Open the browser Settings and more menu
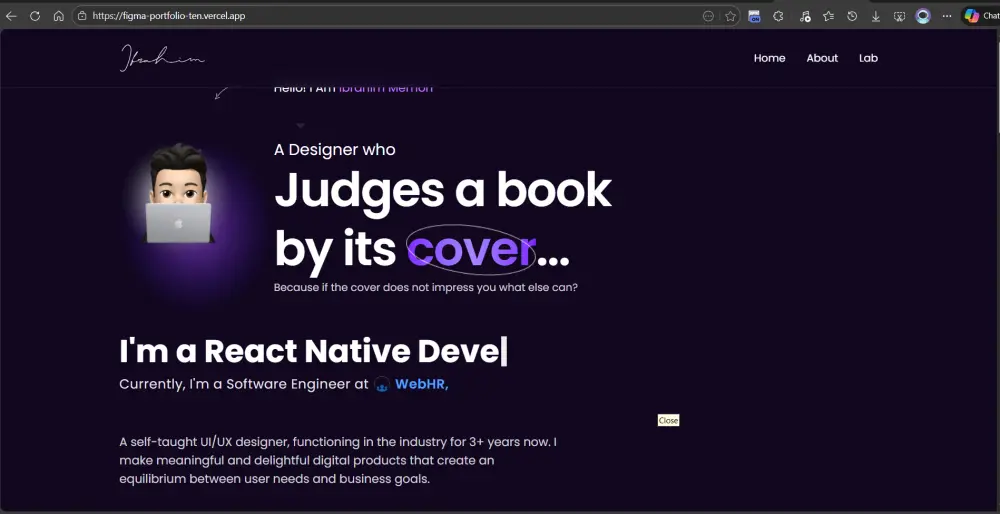Viewport: 1000px width, 514px height. click(x=947, y=16)
